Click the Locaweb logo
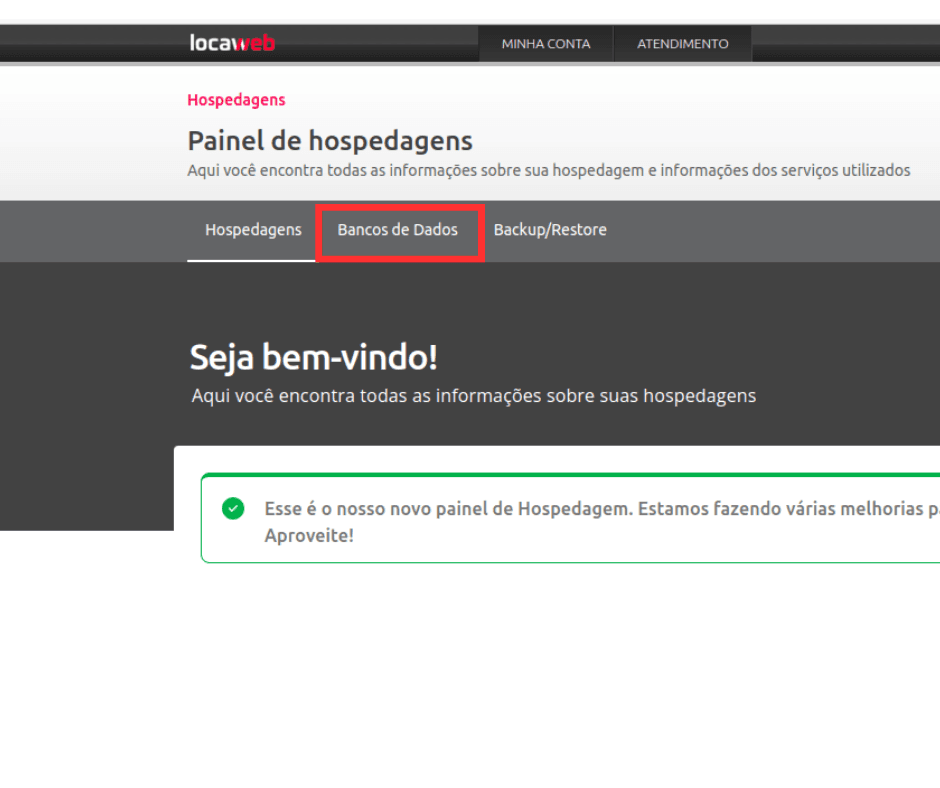Viewport: 940px width, 788px height. point(232,43)
